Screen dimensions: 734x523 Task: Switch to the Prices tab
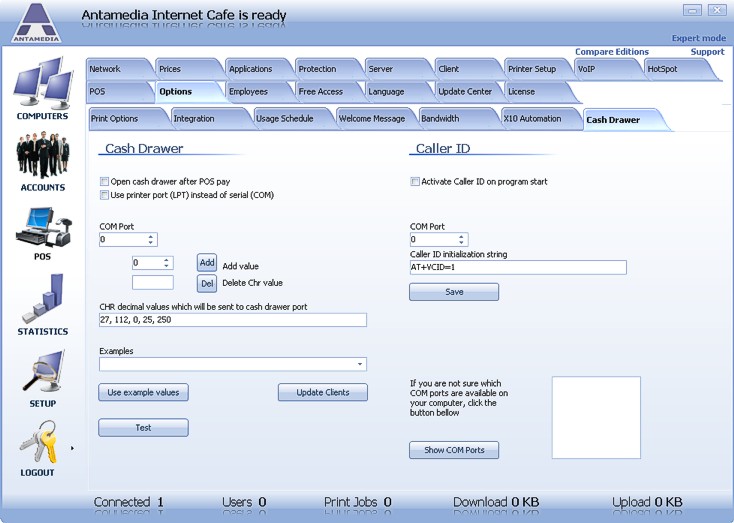188,69
